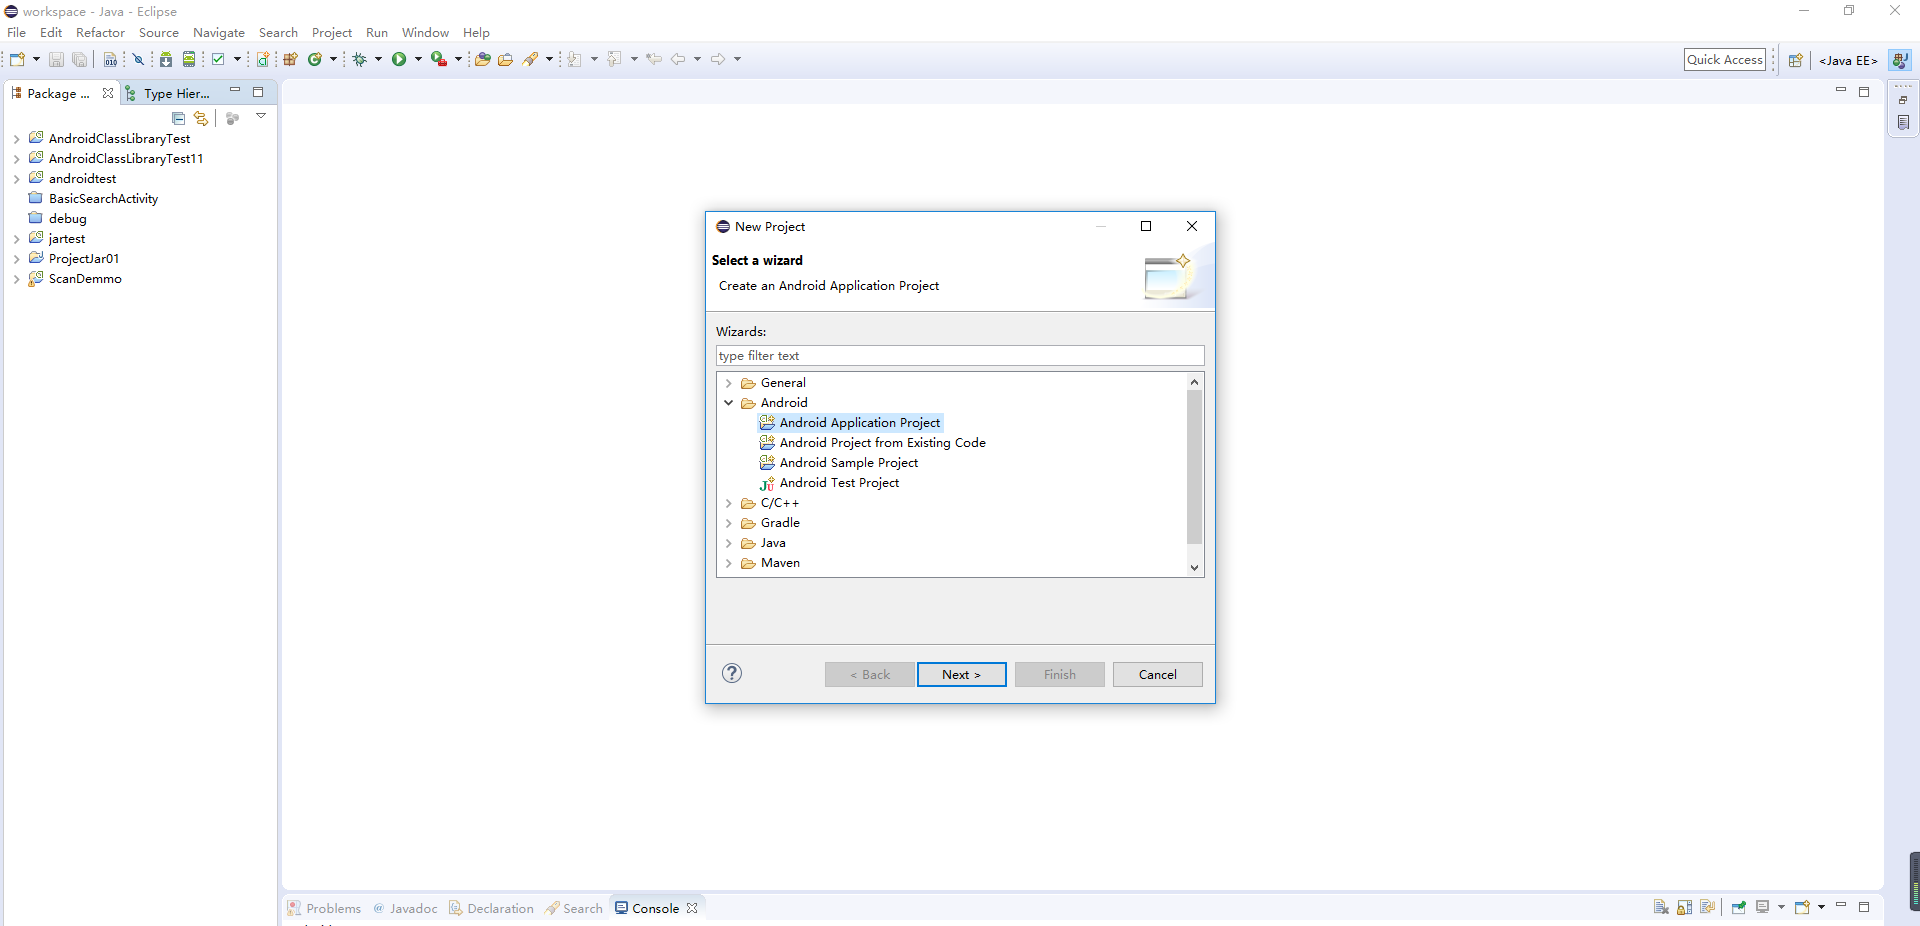Image resolution: width=1920 pixels, height=926 pixels.
Task: Toggle Skip All Breakpoints icon
Action: pos(139,60)
